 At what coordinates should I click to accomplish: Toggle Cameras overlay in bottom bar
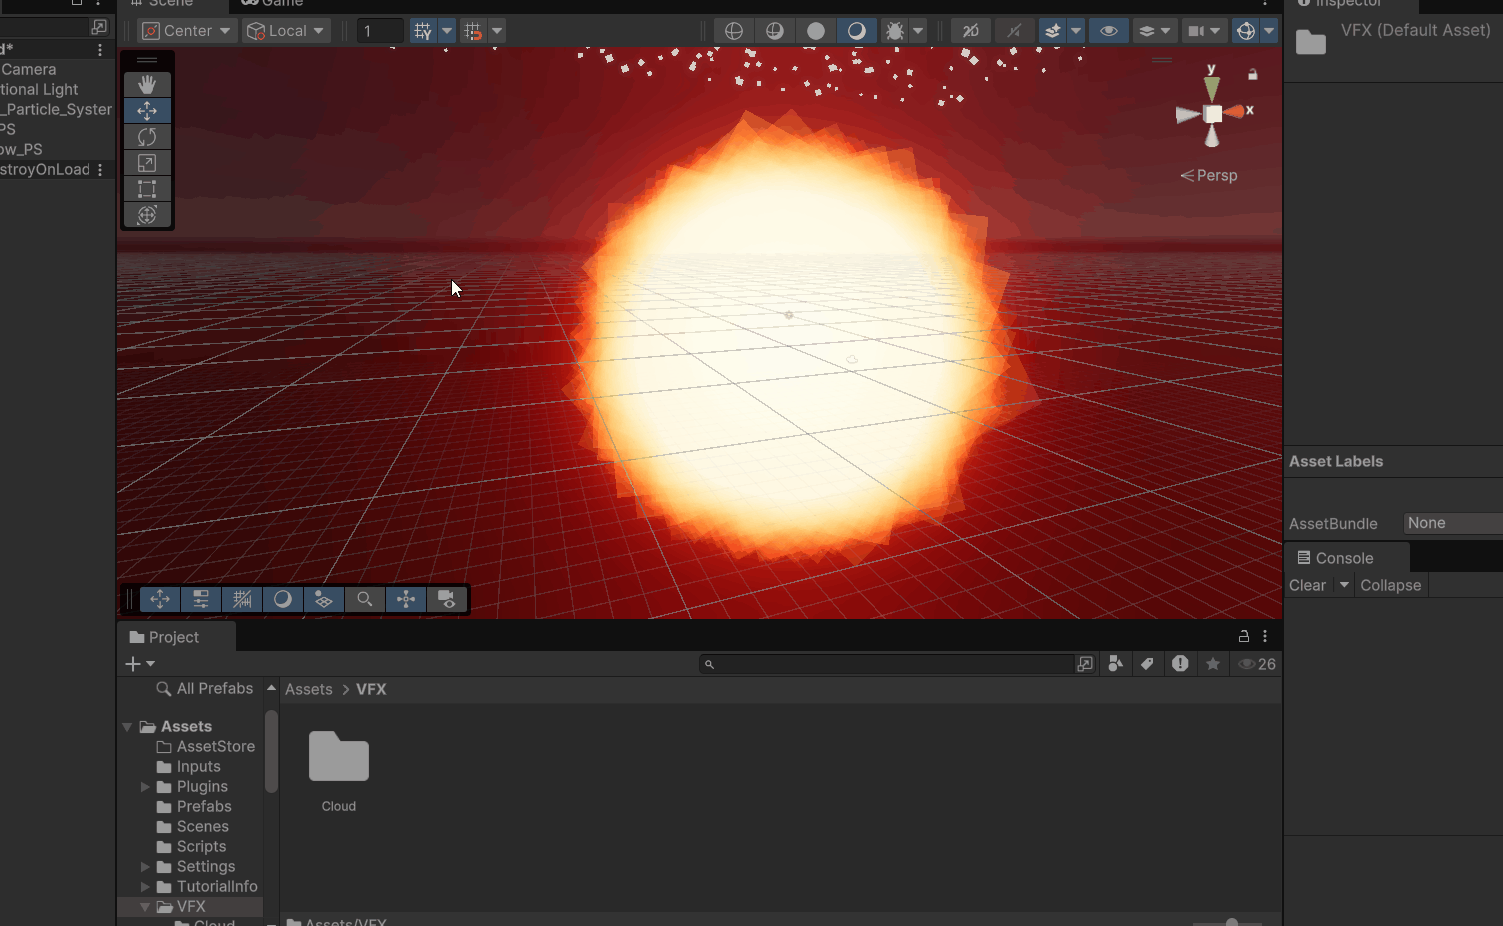pyautogui.click(x=447, y=599)
